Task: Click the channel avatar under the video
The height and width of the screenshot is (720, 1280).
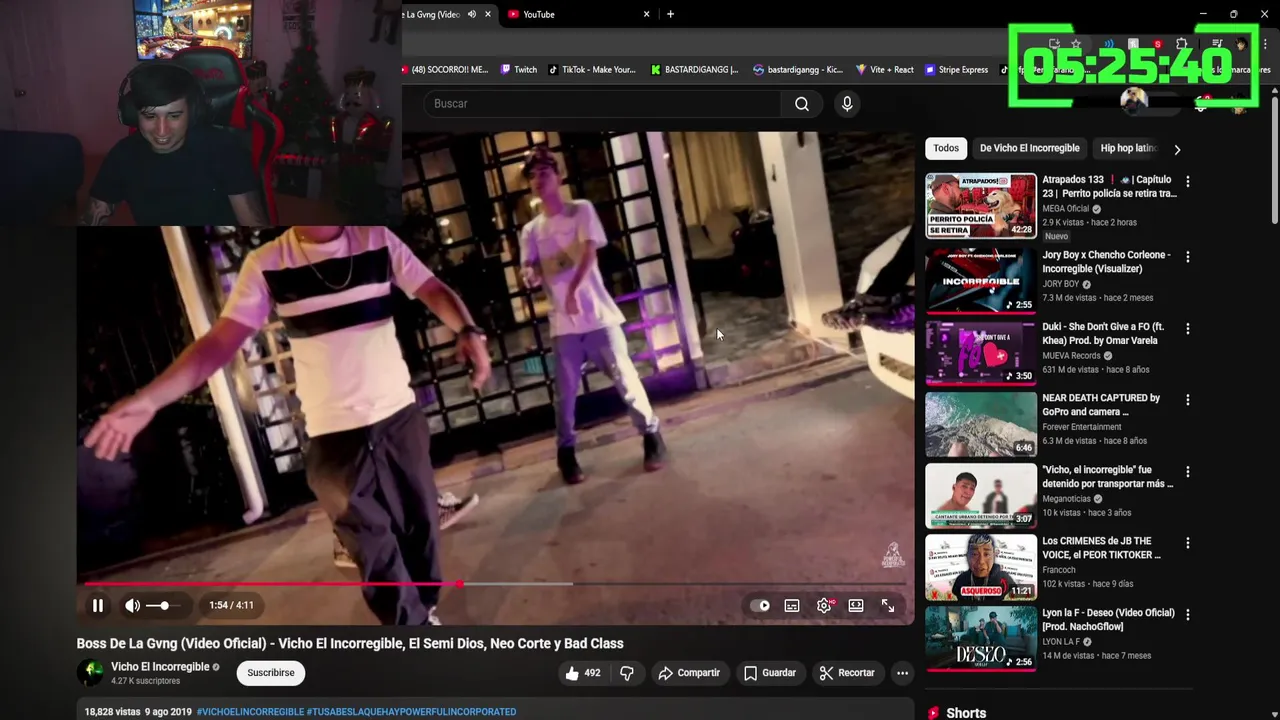Action: click(x=90, y=673)
